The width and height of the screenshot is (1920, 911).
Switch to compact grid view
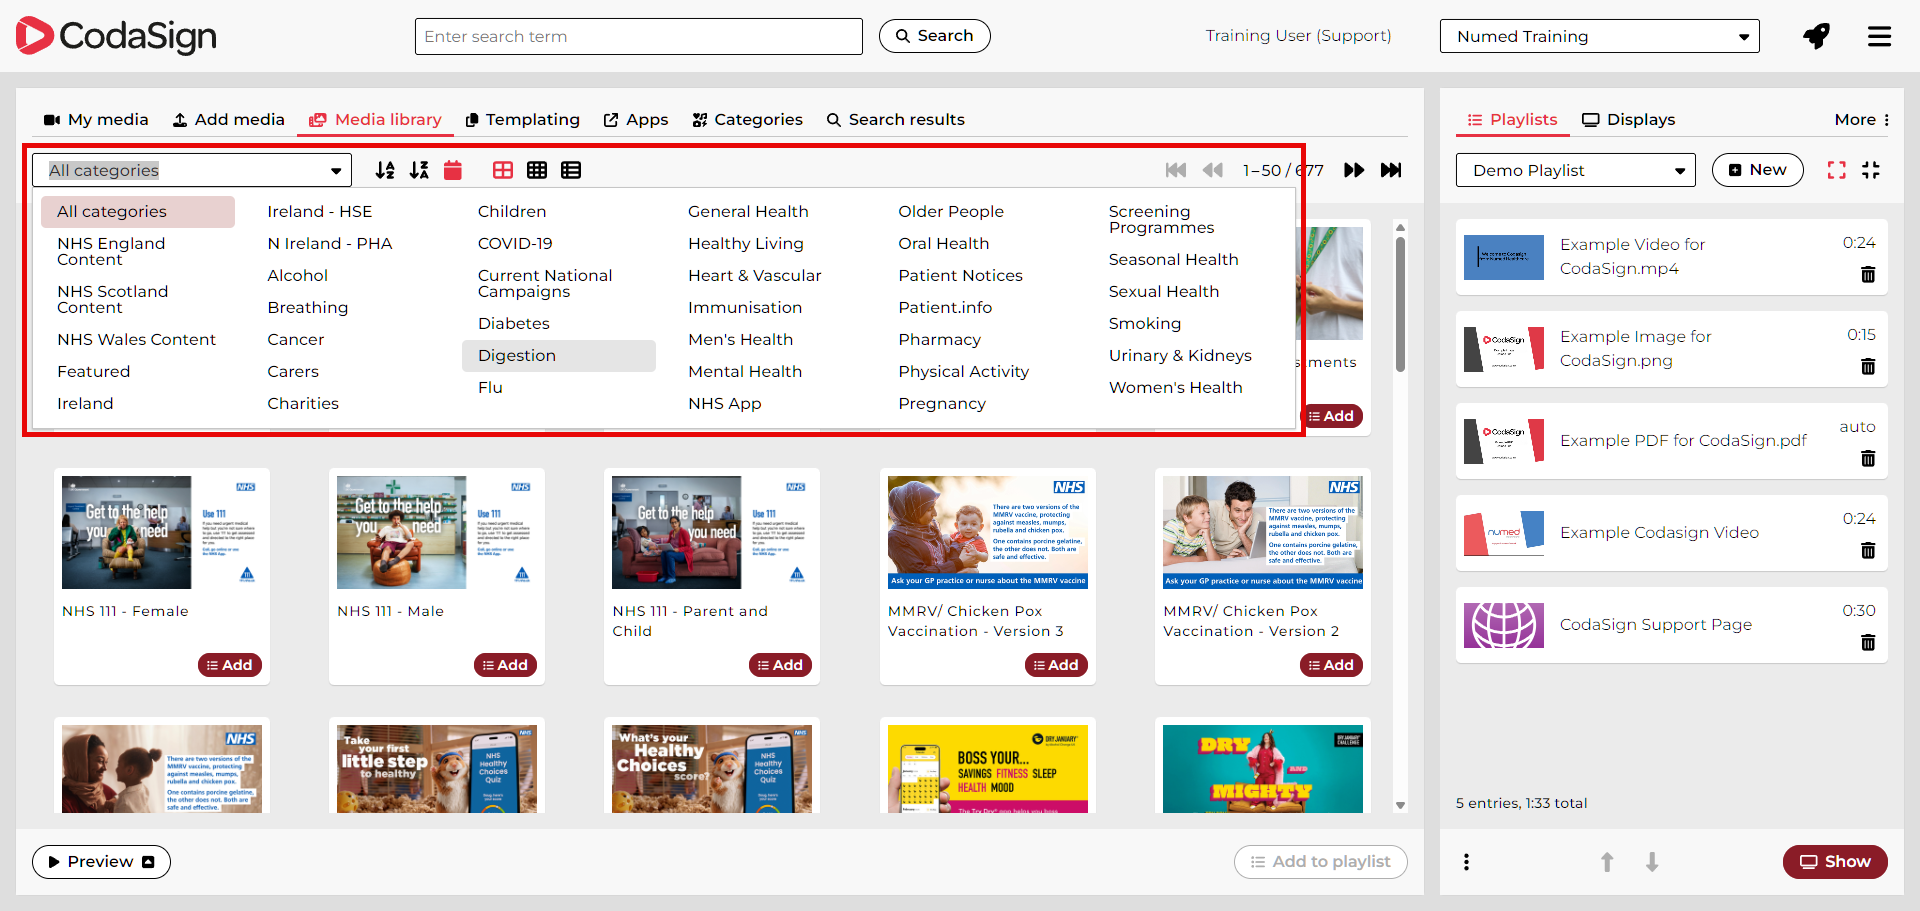537,170
